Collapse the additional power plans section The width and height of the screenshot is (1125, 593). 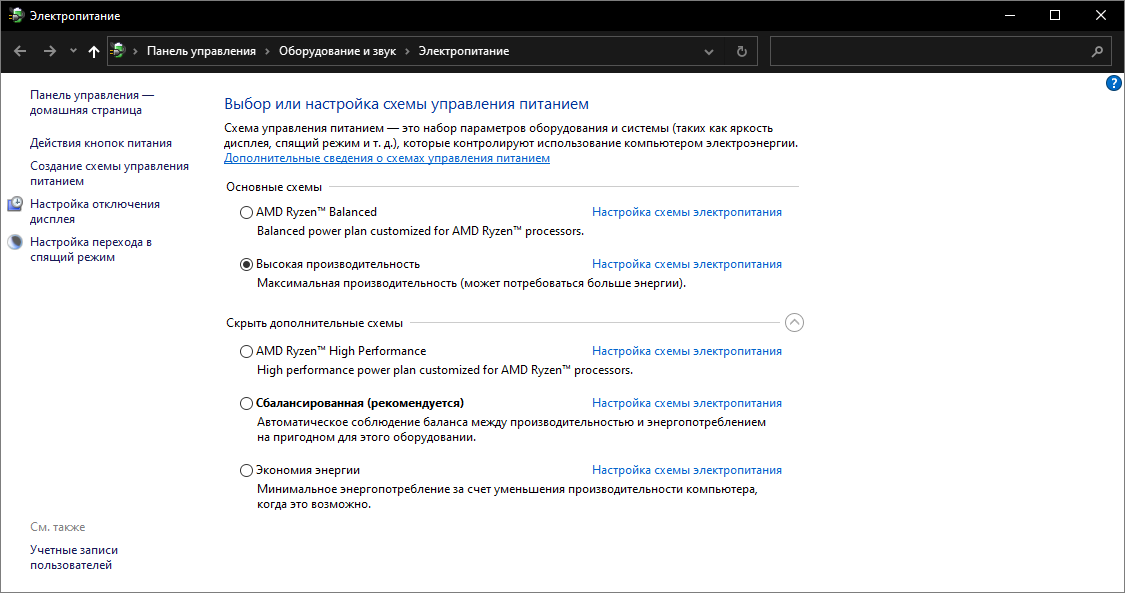pyautogui.click(x=794, y=323)
